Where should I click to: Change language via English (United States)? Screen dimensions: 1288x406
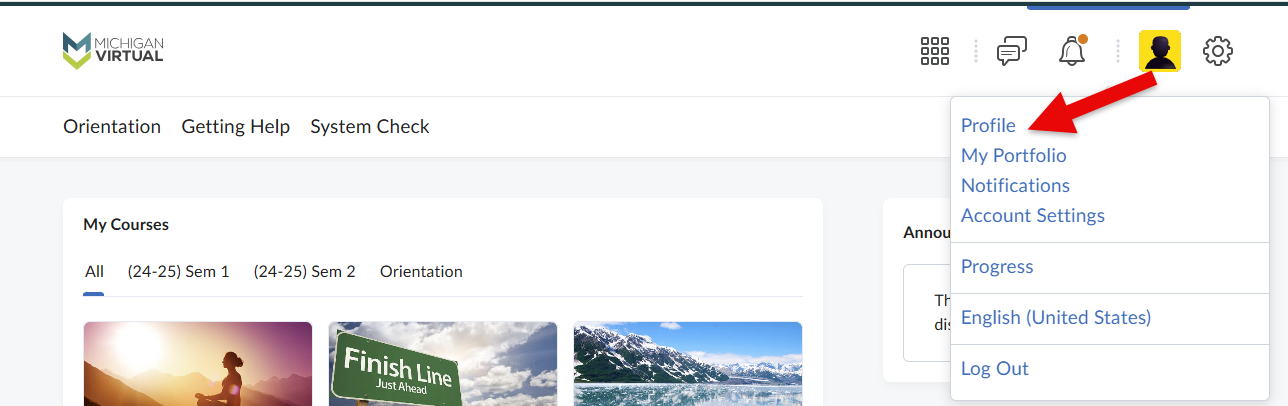click(x=1056, y=317)
